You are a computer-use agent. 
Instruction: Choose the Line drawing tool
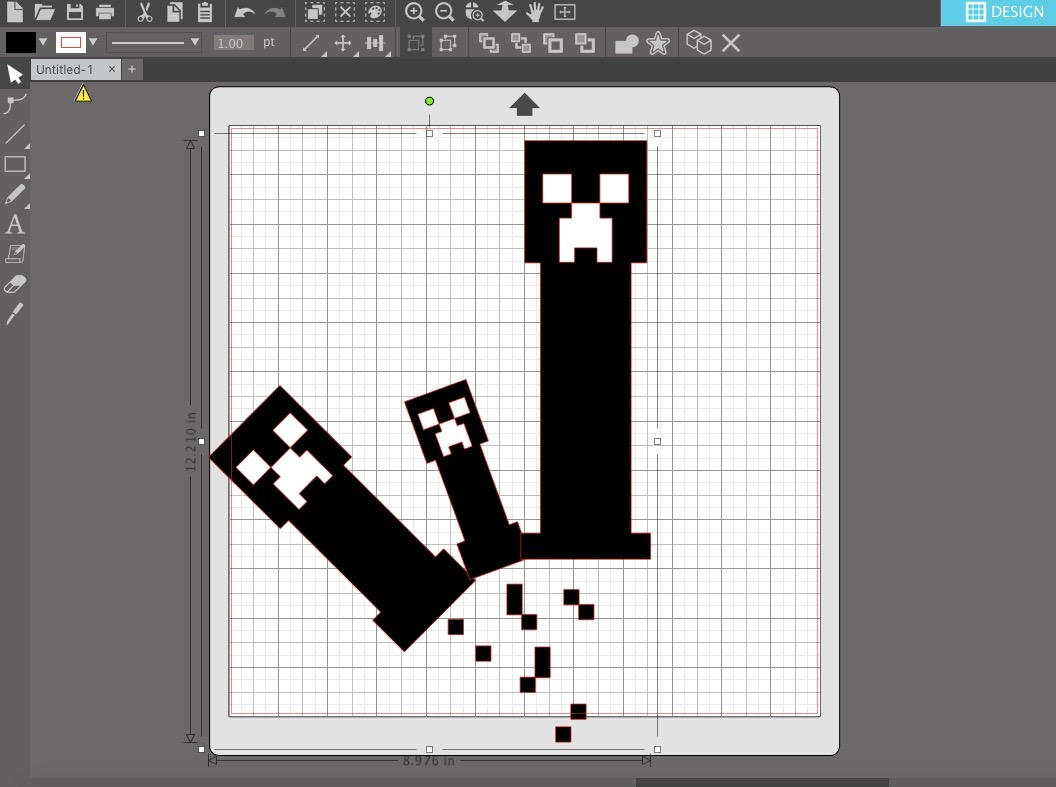[x=15, y=134]
